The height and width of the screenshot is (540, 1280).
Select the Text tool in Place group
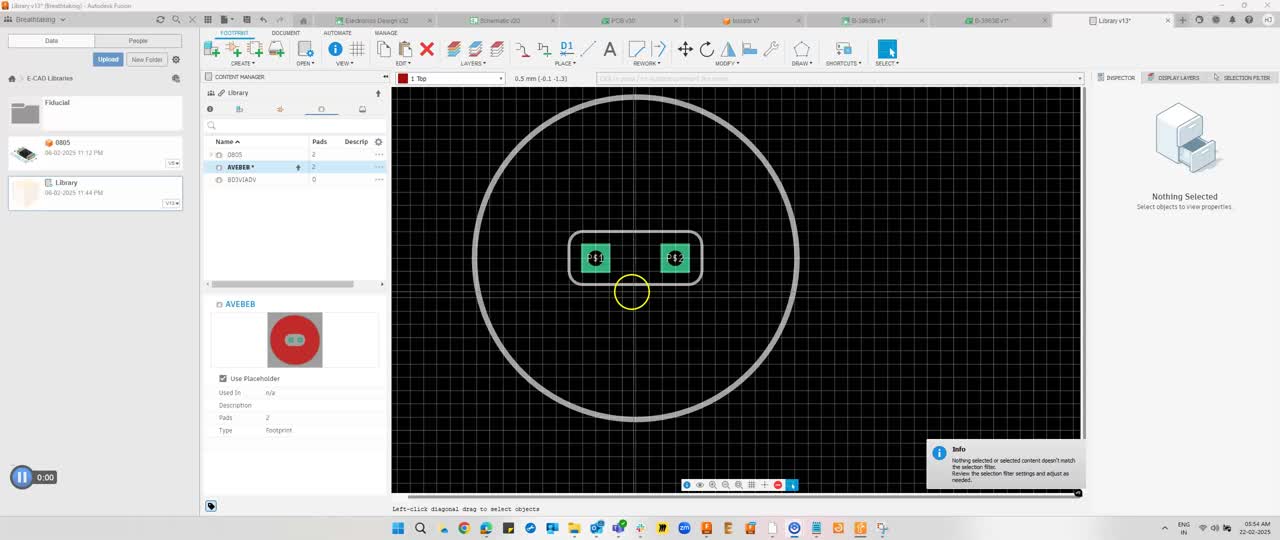(609, 49)
